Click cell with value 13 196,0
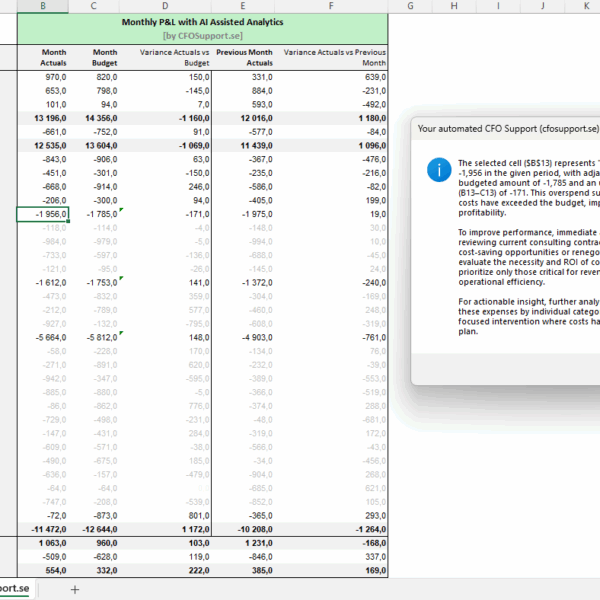This screenshot has height=600, width=600. (43, 118)
